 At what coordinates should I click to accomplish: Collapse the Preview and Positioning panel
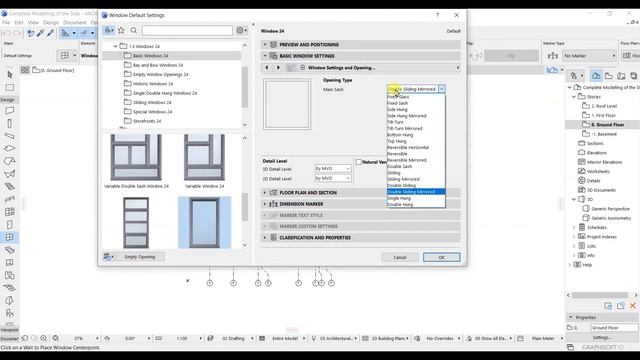point(265,44)
